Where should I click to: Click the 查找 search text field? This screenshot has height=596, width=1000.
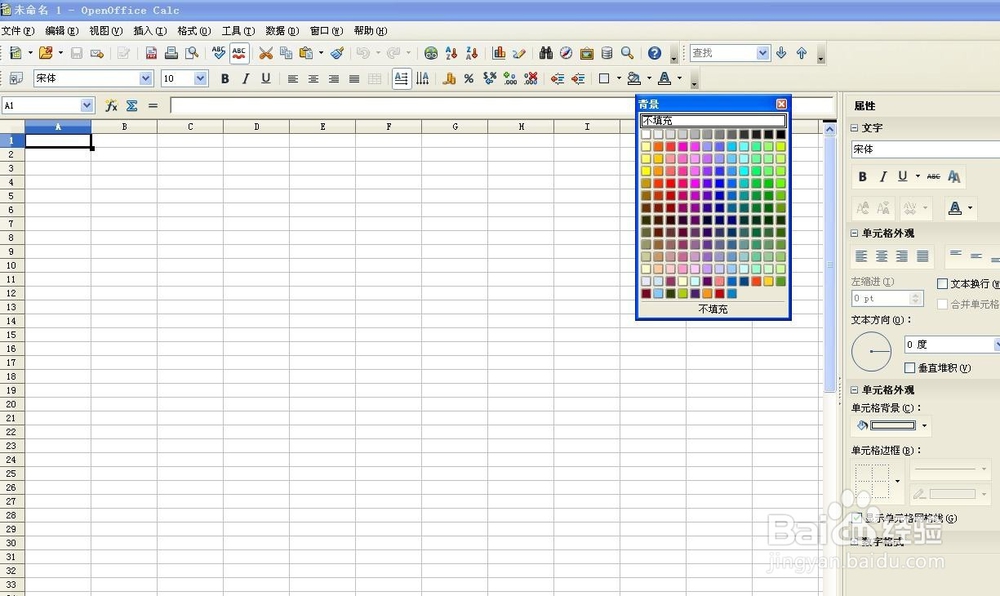click(723, 53)
